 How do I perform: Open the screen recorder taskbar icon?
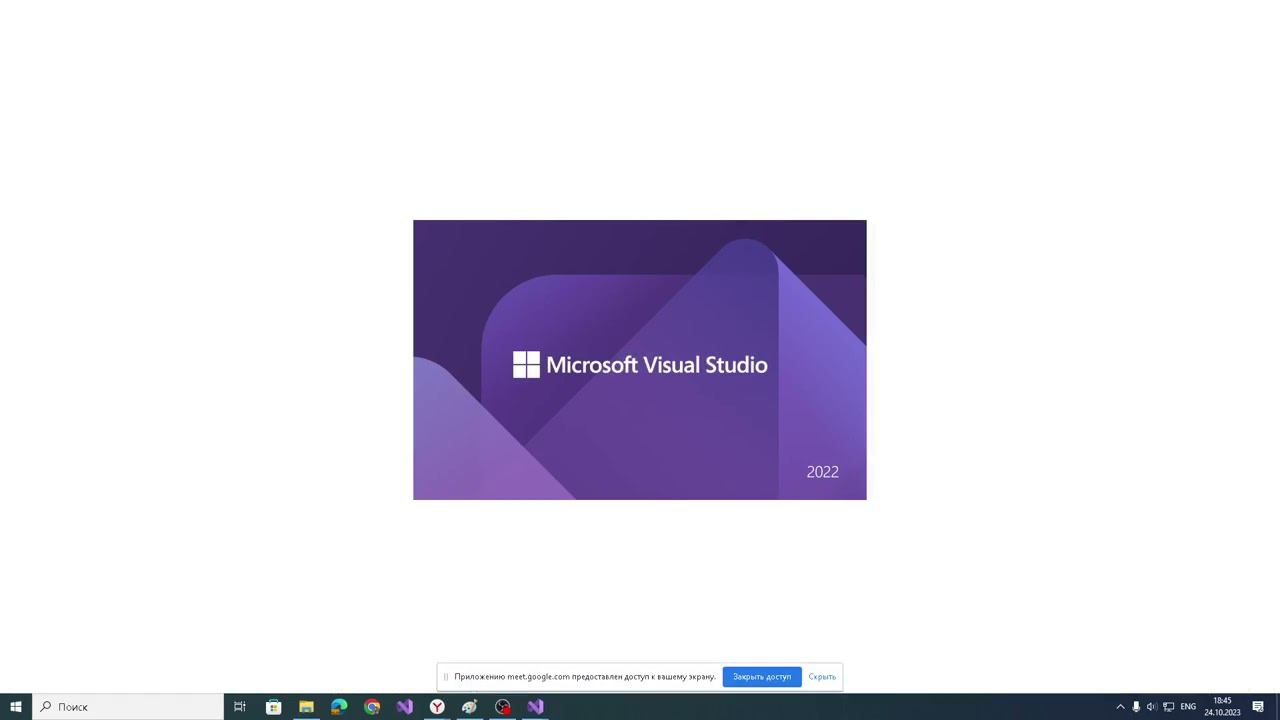[x=503, y=707]
